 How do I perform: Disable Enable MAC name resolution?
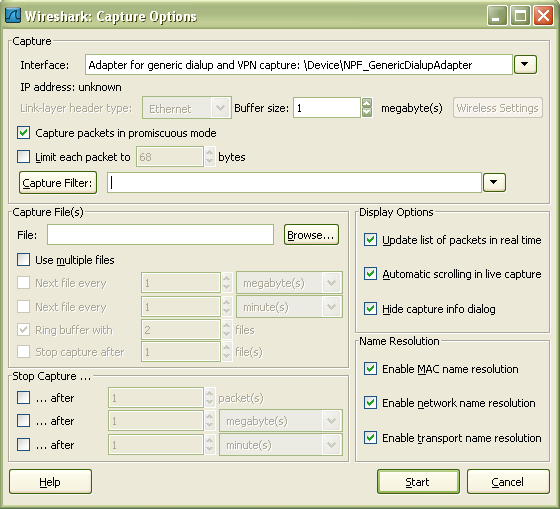tap(370, 369)
